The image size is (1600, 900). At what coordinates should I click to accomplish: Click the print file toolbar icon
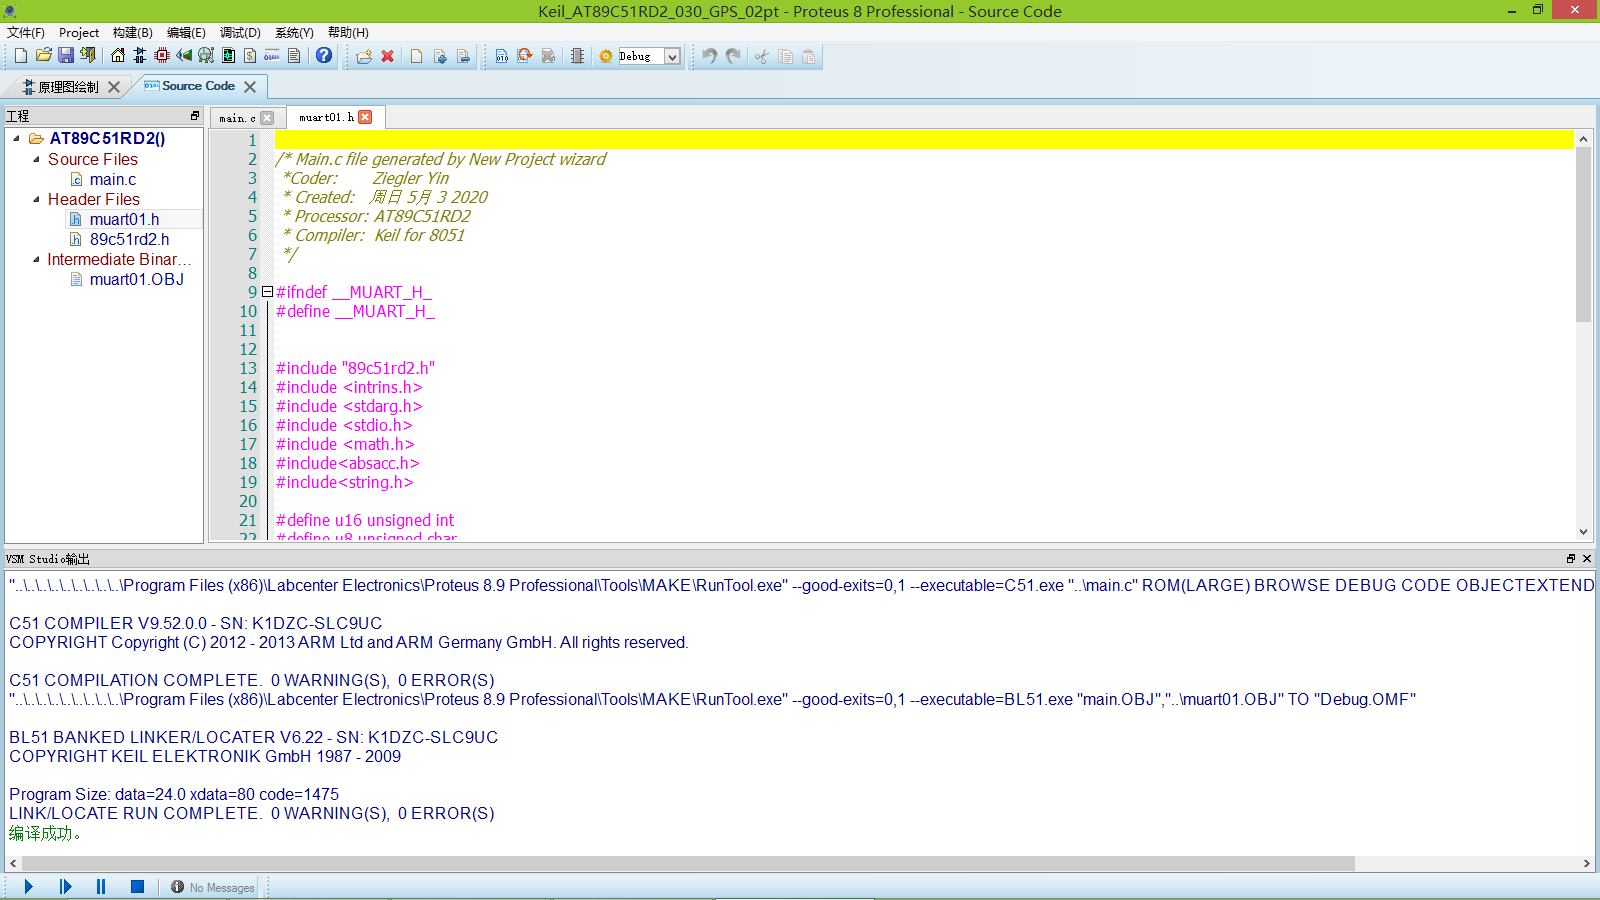pos(463,56)
